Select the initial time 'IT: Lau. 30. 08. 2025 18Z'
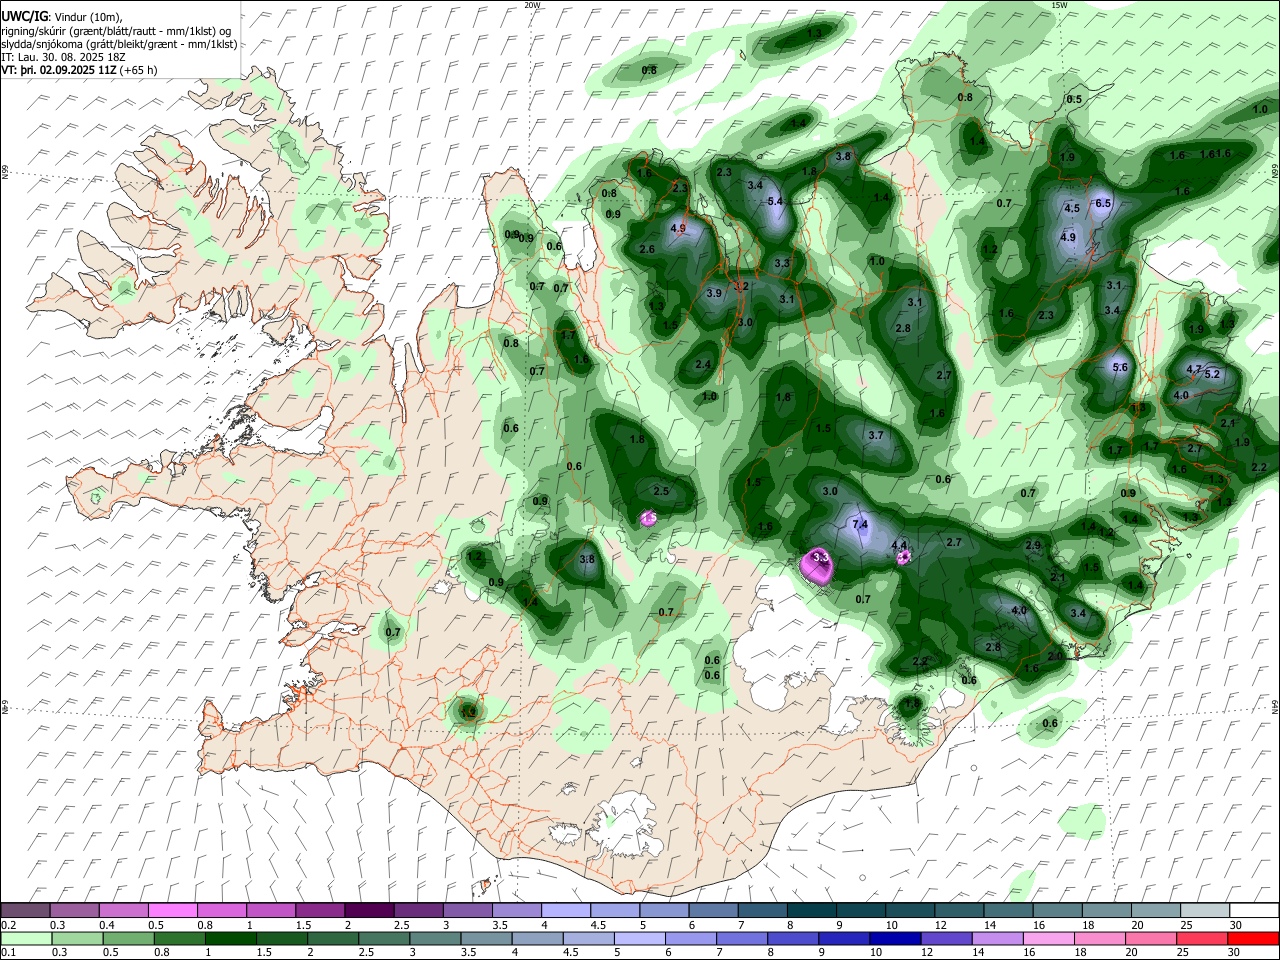 pyautogui.click(x=62, y=57)
